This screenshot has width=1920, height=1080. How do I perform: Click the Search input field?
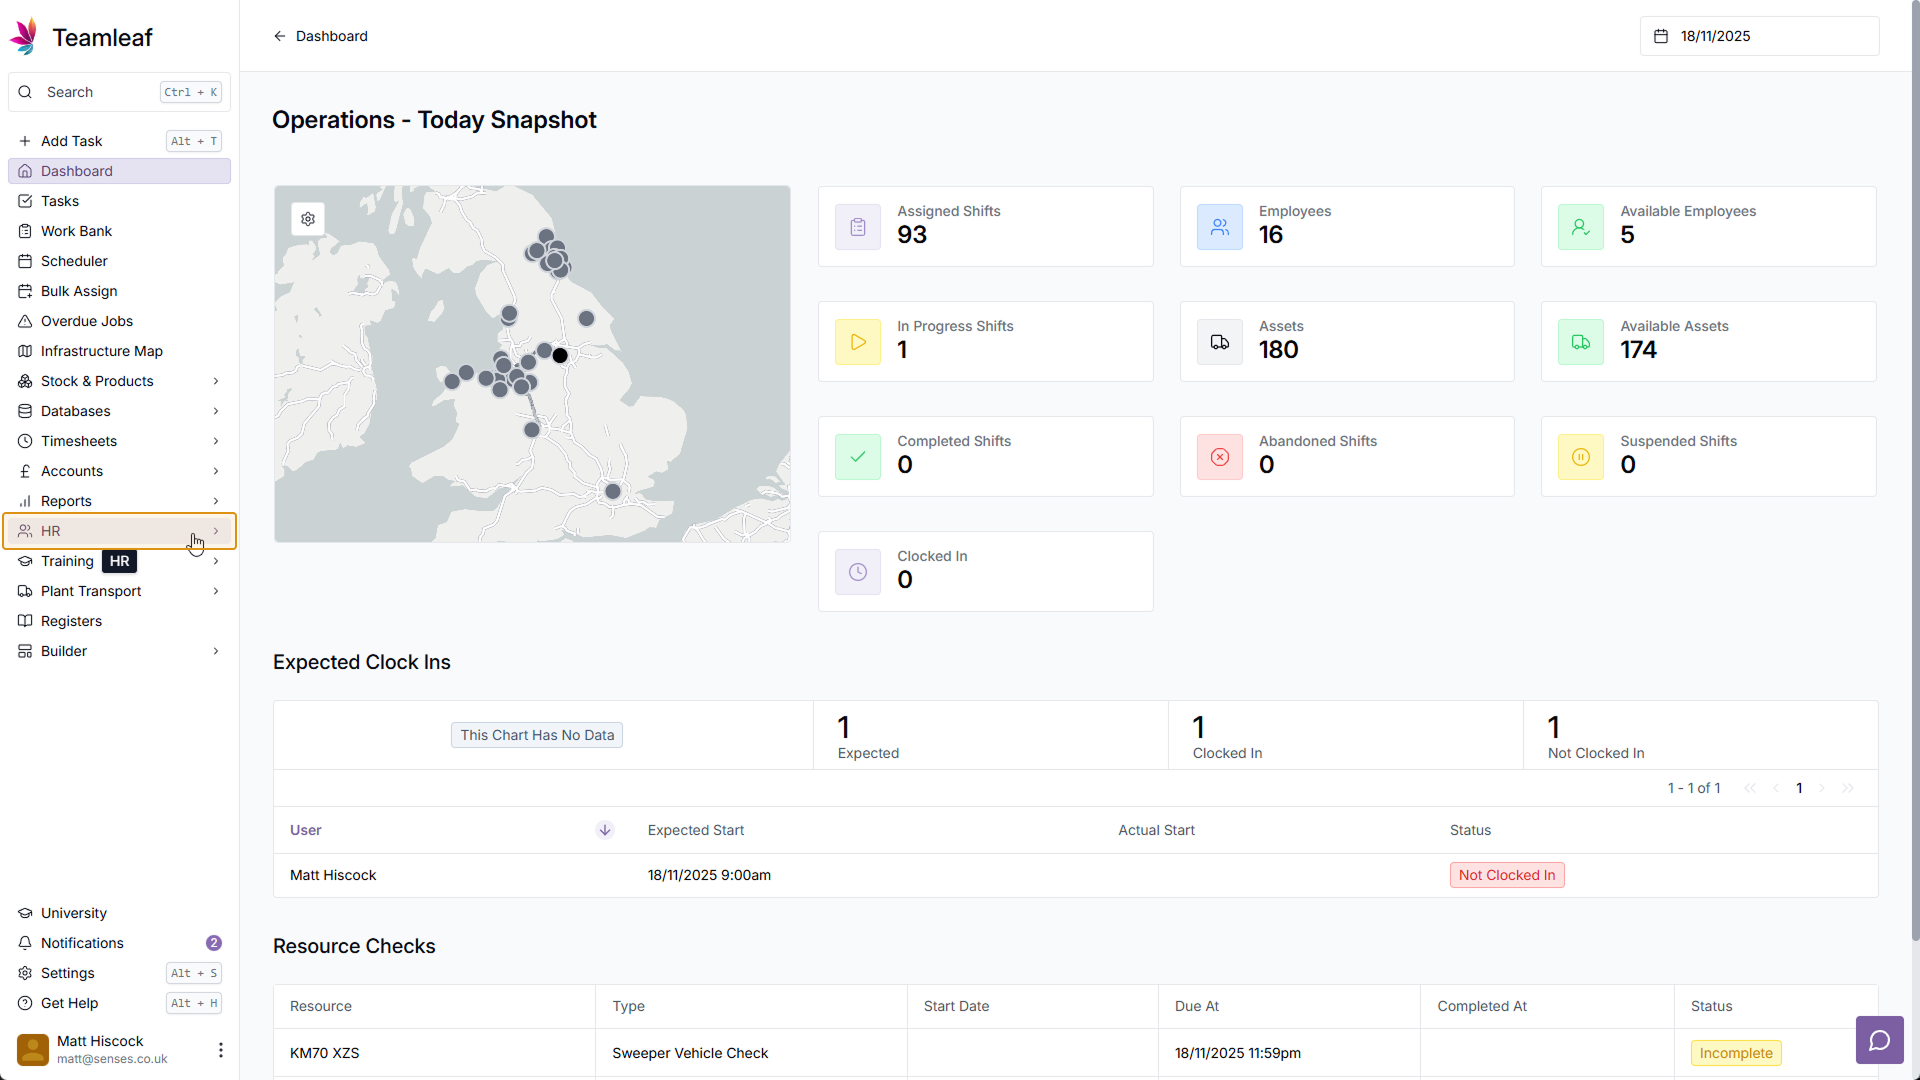(100, 92)
